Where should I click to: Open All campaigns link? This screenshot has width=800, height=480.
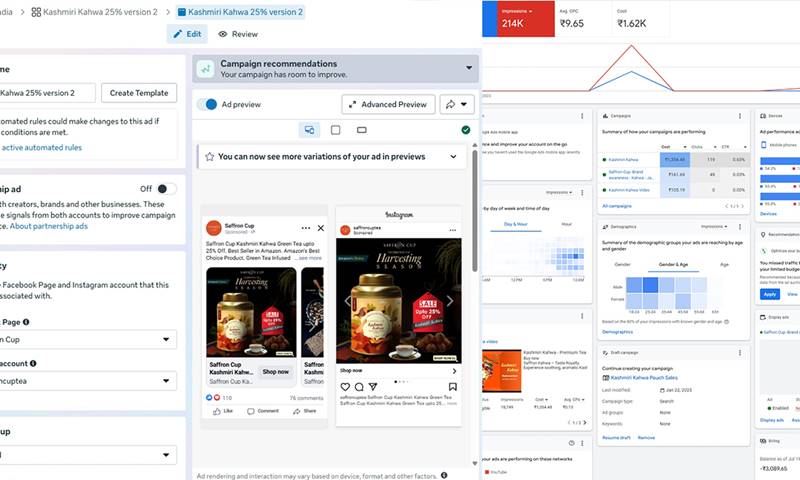[617, 206]
